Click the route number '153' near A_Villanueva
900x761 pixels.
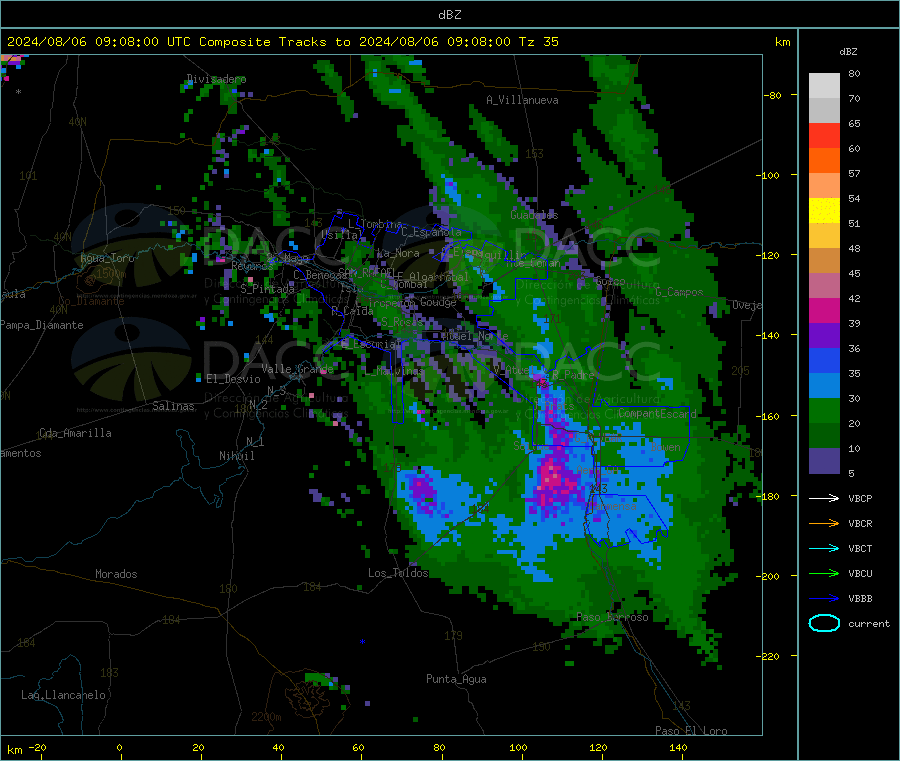(x=534, y=153)
